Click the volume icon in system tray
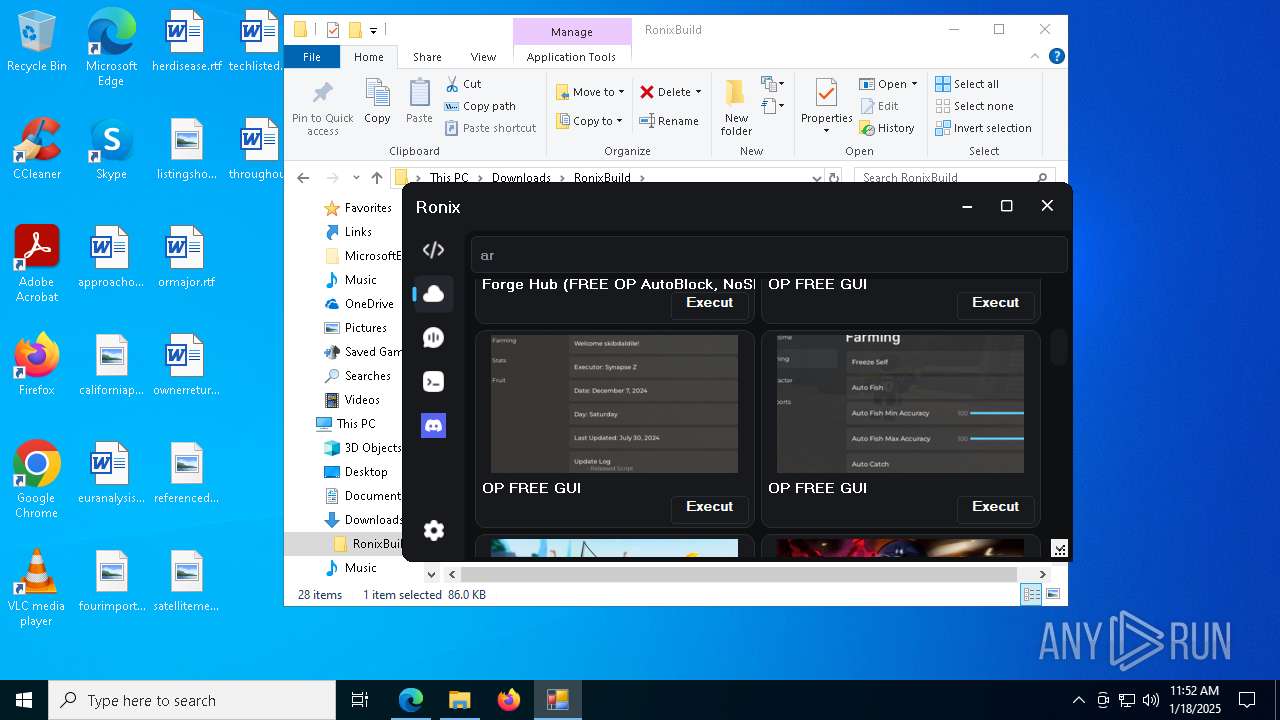The width and height of the screenshot is (1280, 720). [x=1151, y=700]
